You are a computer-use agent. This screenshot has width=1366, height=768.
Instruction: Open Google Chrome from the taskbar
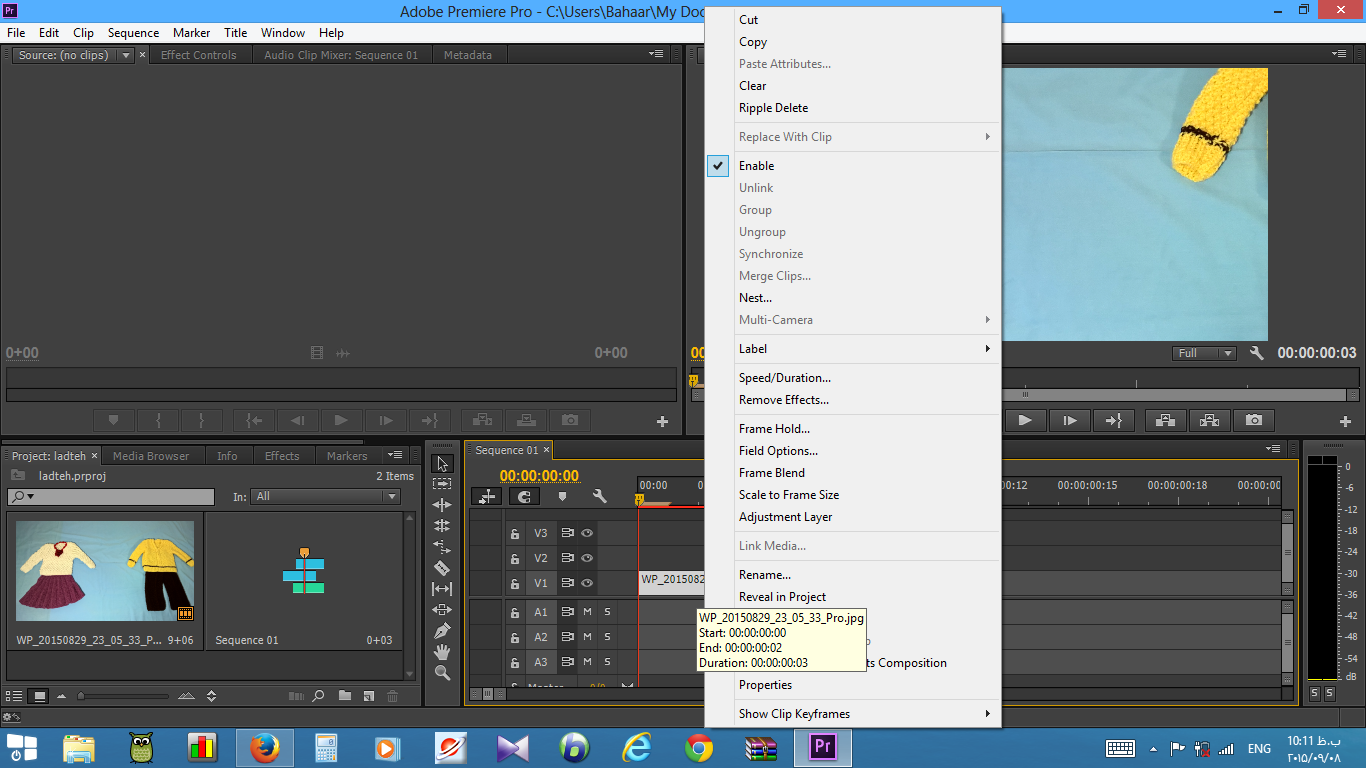coord(699,748)
